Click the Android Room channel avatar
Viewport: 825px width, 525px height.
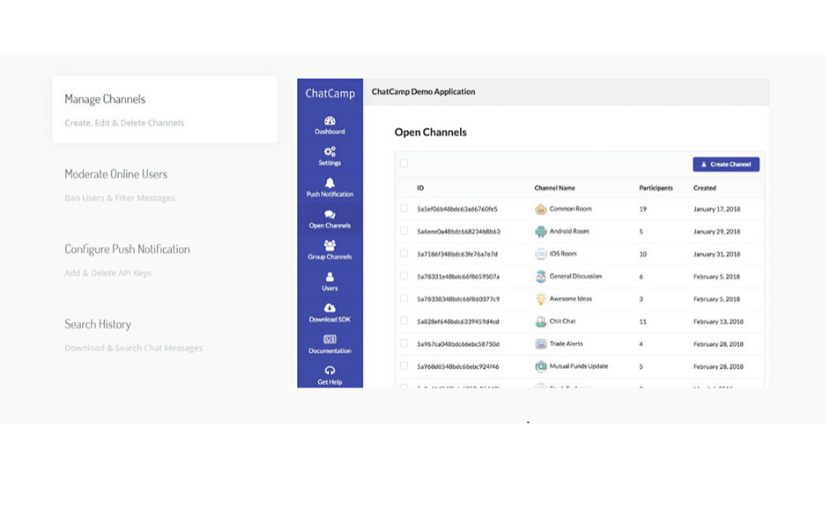coord(540,231)
